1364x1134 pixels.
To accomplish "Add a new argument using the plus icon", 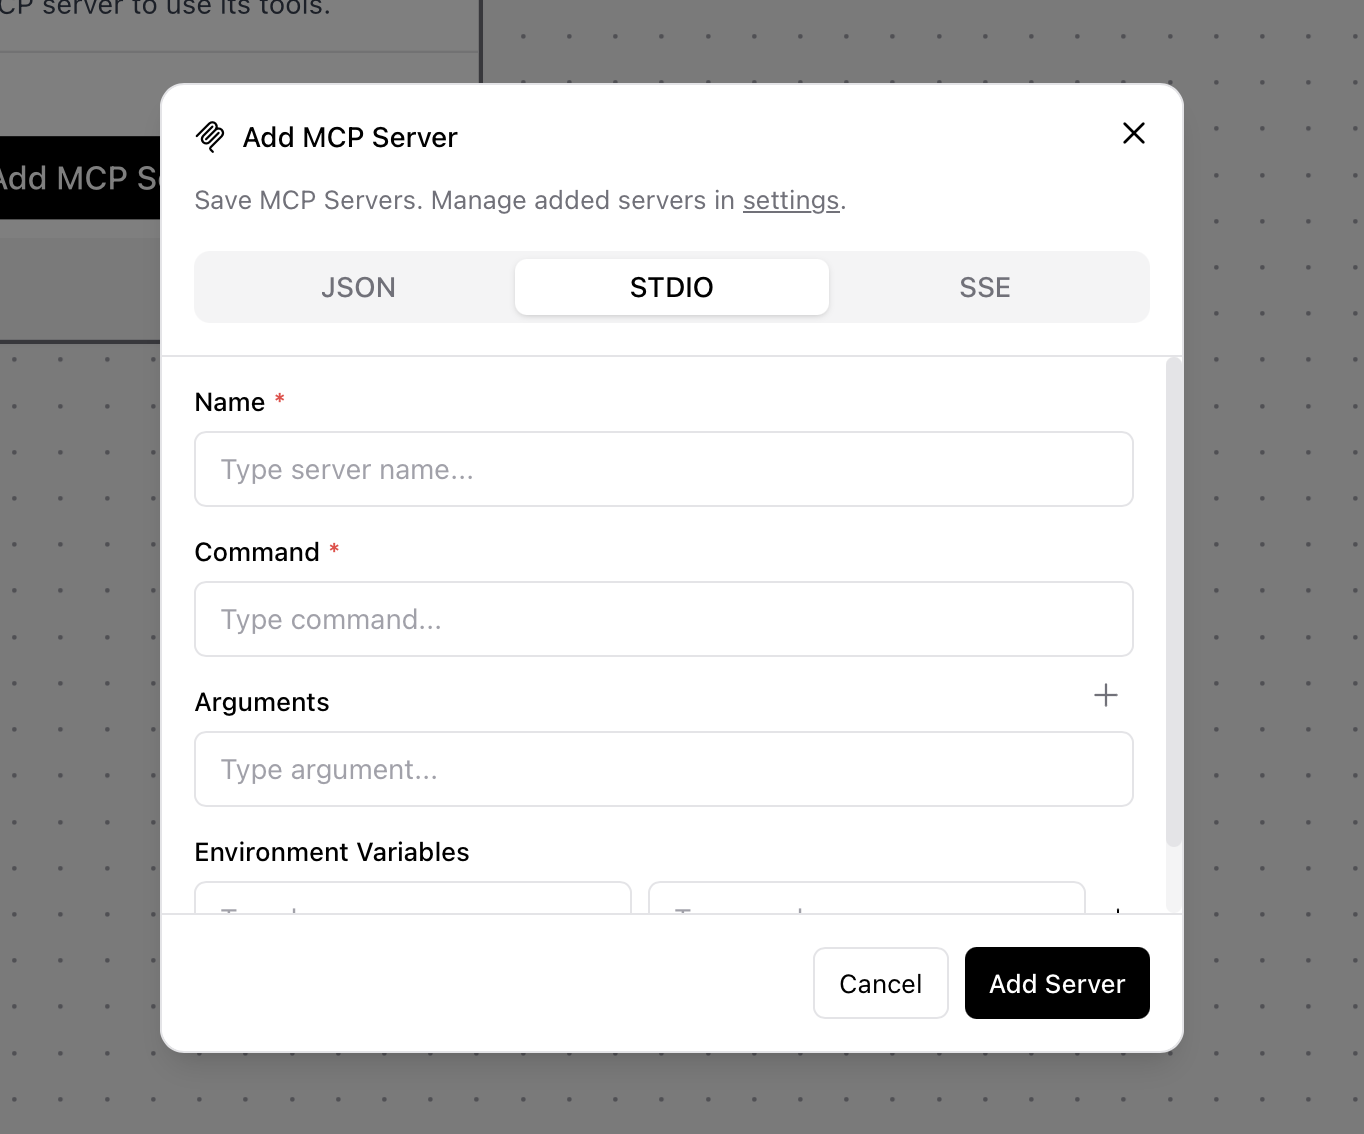I will coord(1106,696).
